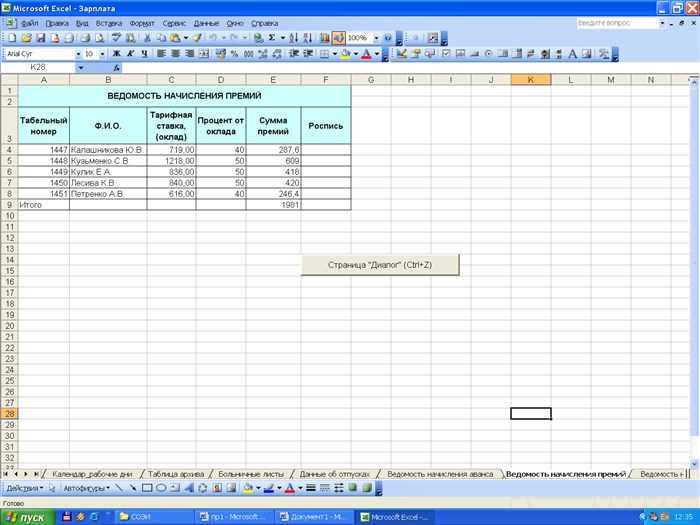The image size is (700, 525).
Task: Activate the Format Painter brush icon
Action: tap(197, 38)
